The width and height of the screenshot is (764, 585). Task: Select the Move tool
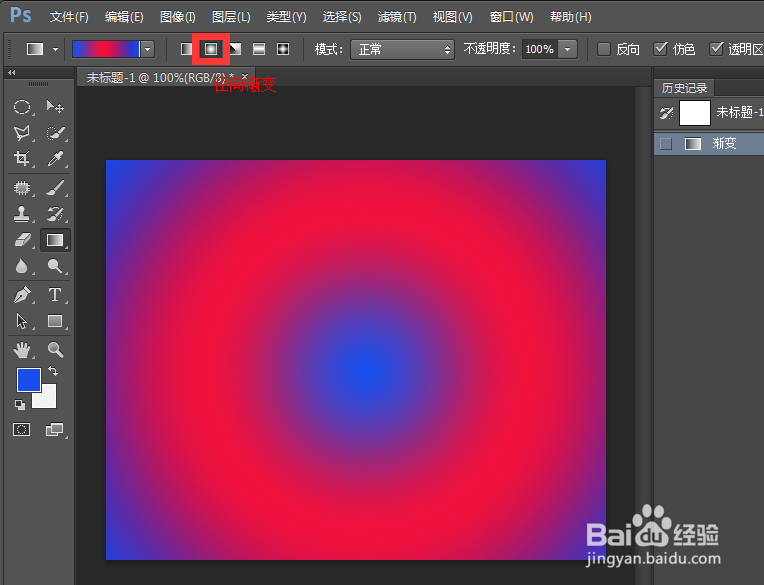click(55, 106)
